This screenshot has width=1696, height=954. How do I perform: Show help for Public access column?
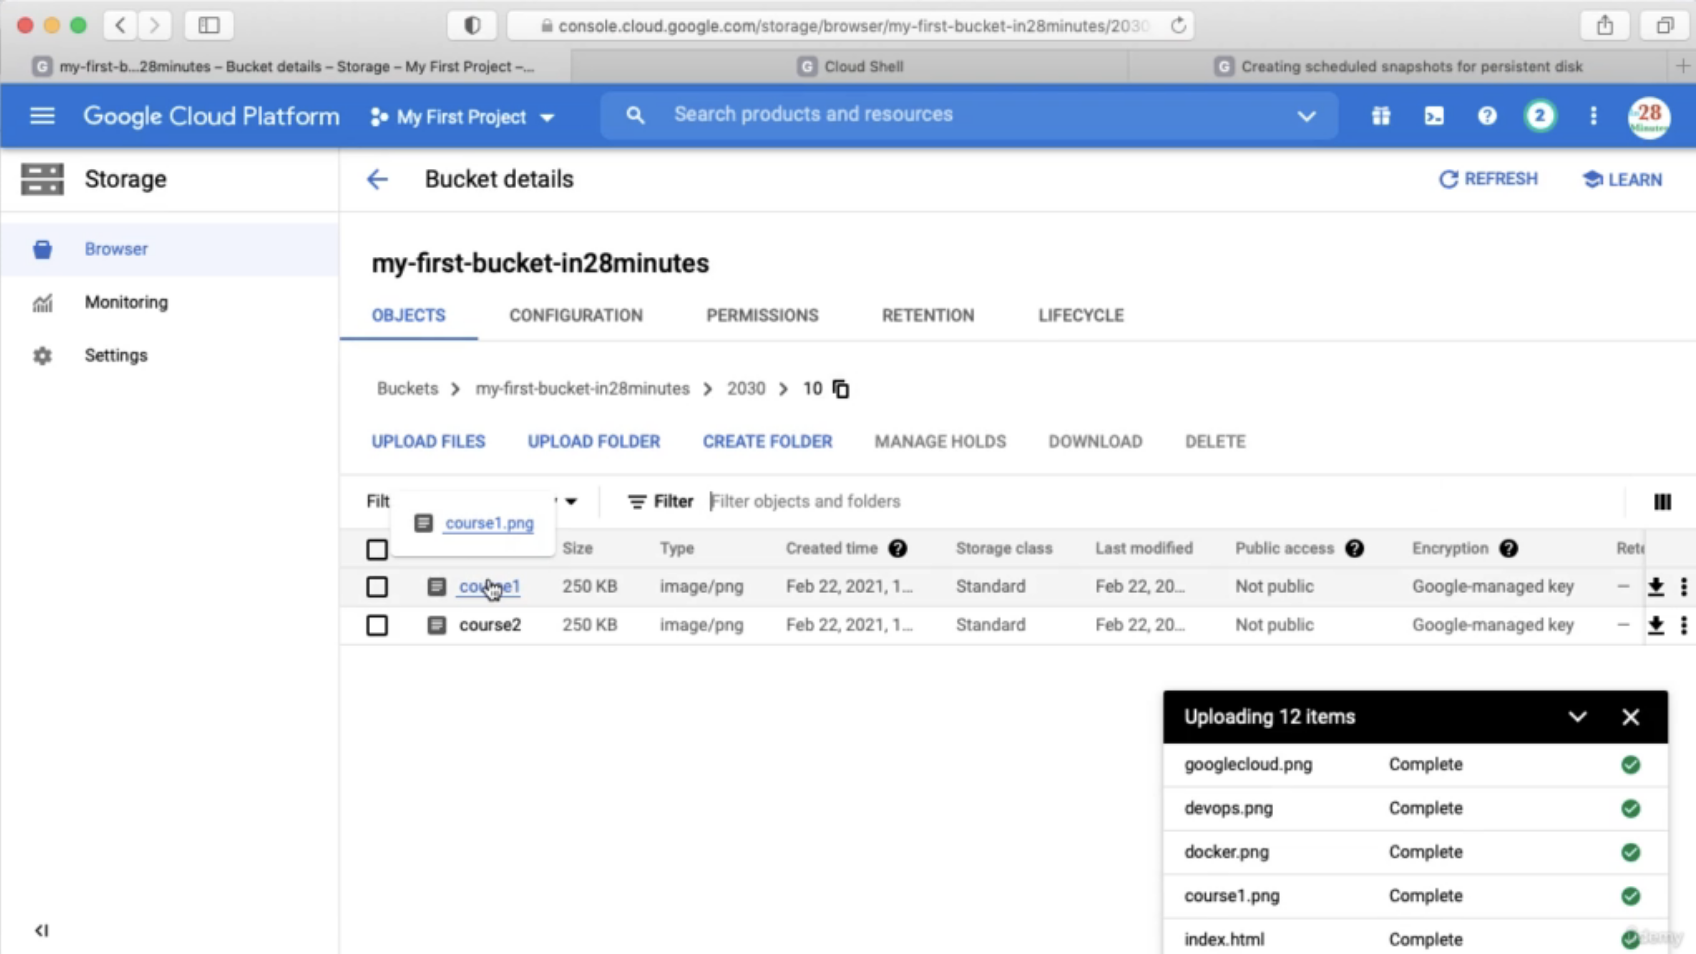1354,548
